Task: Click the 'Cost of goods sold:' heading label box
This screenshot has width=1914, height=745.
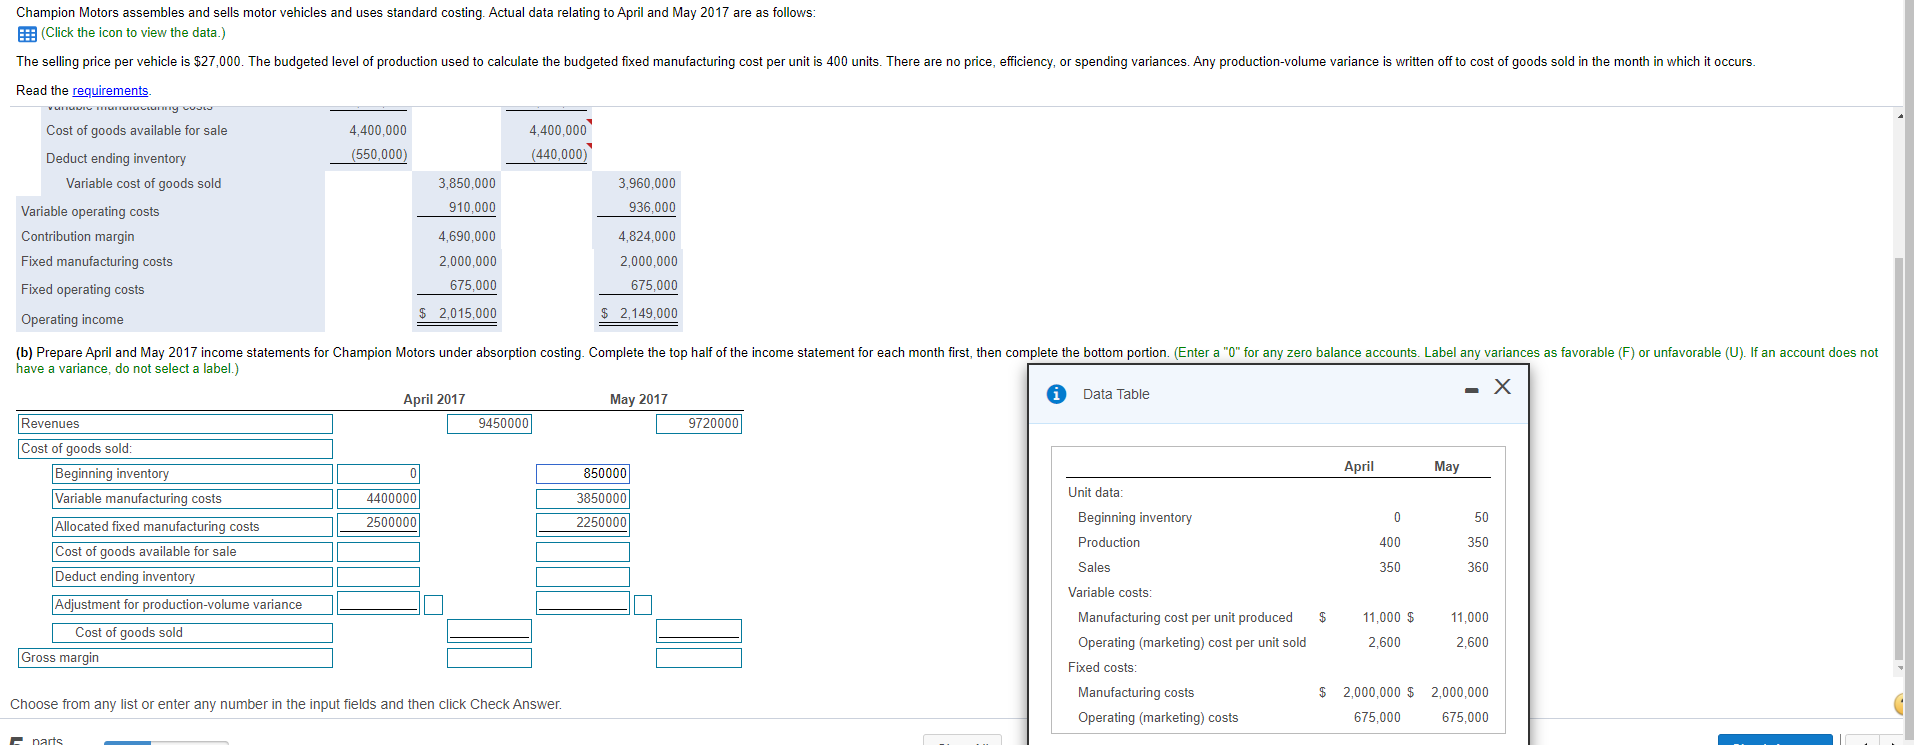Action: coord(175,449)
